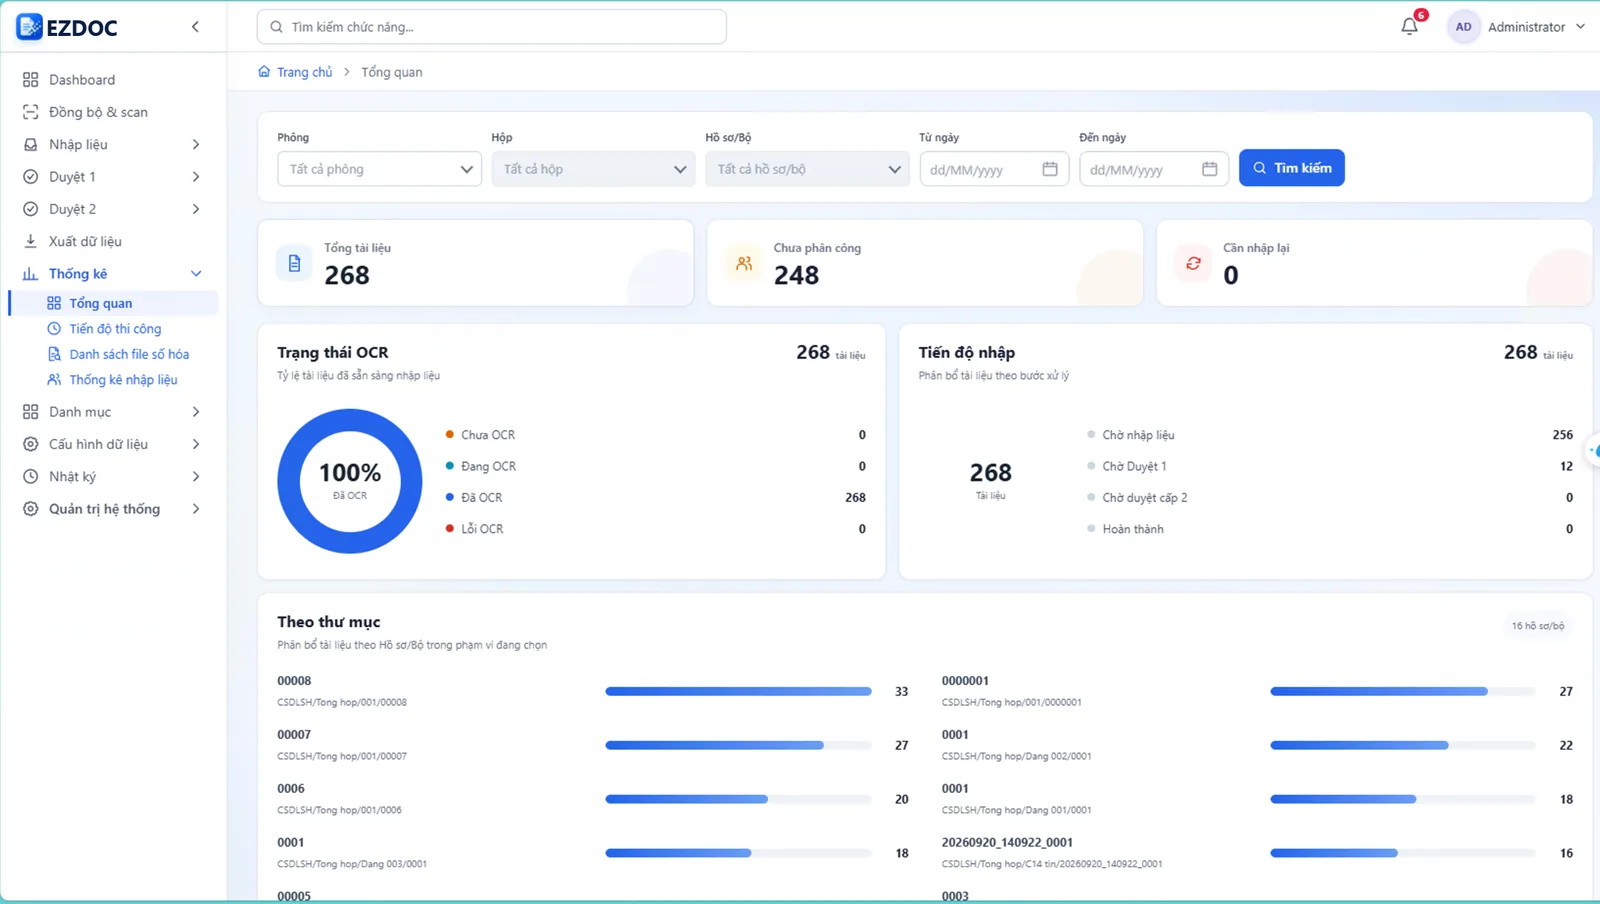Click the Cần nhập lại refresh icon
The width and height of the screenshot is (1600, 904).
pyautogui.click(x=1193, y=263)
